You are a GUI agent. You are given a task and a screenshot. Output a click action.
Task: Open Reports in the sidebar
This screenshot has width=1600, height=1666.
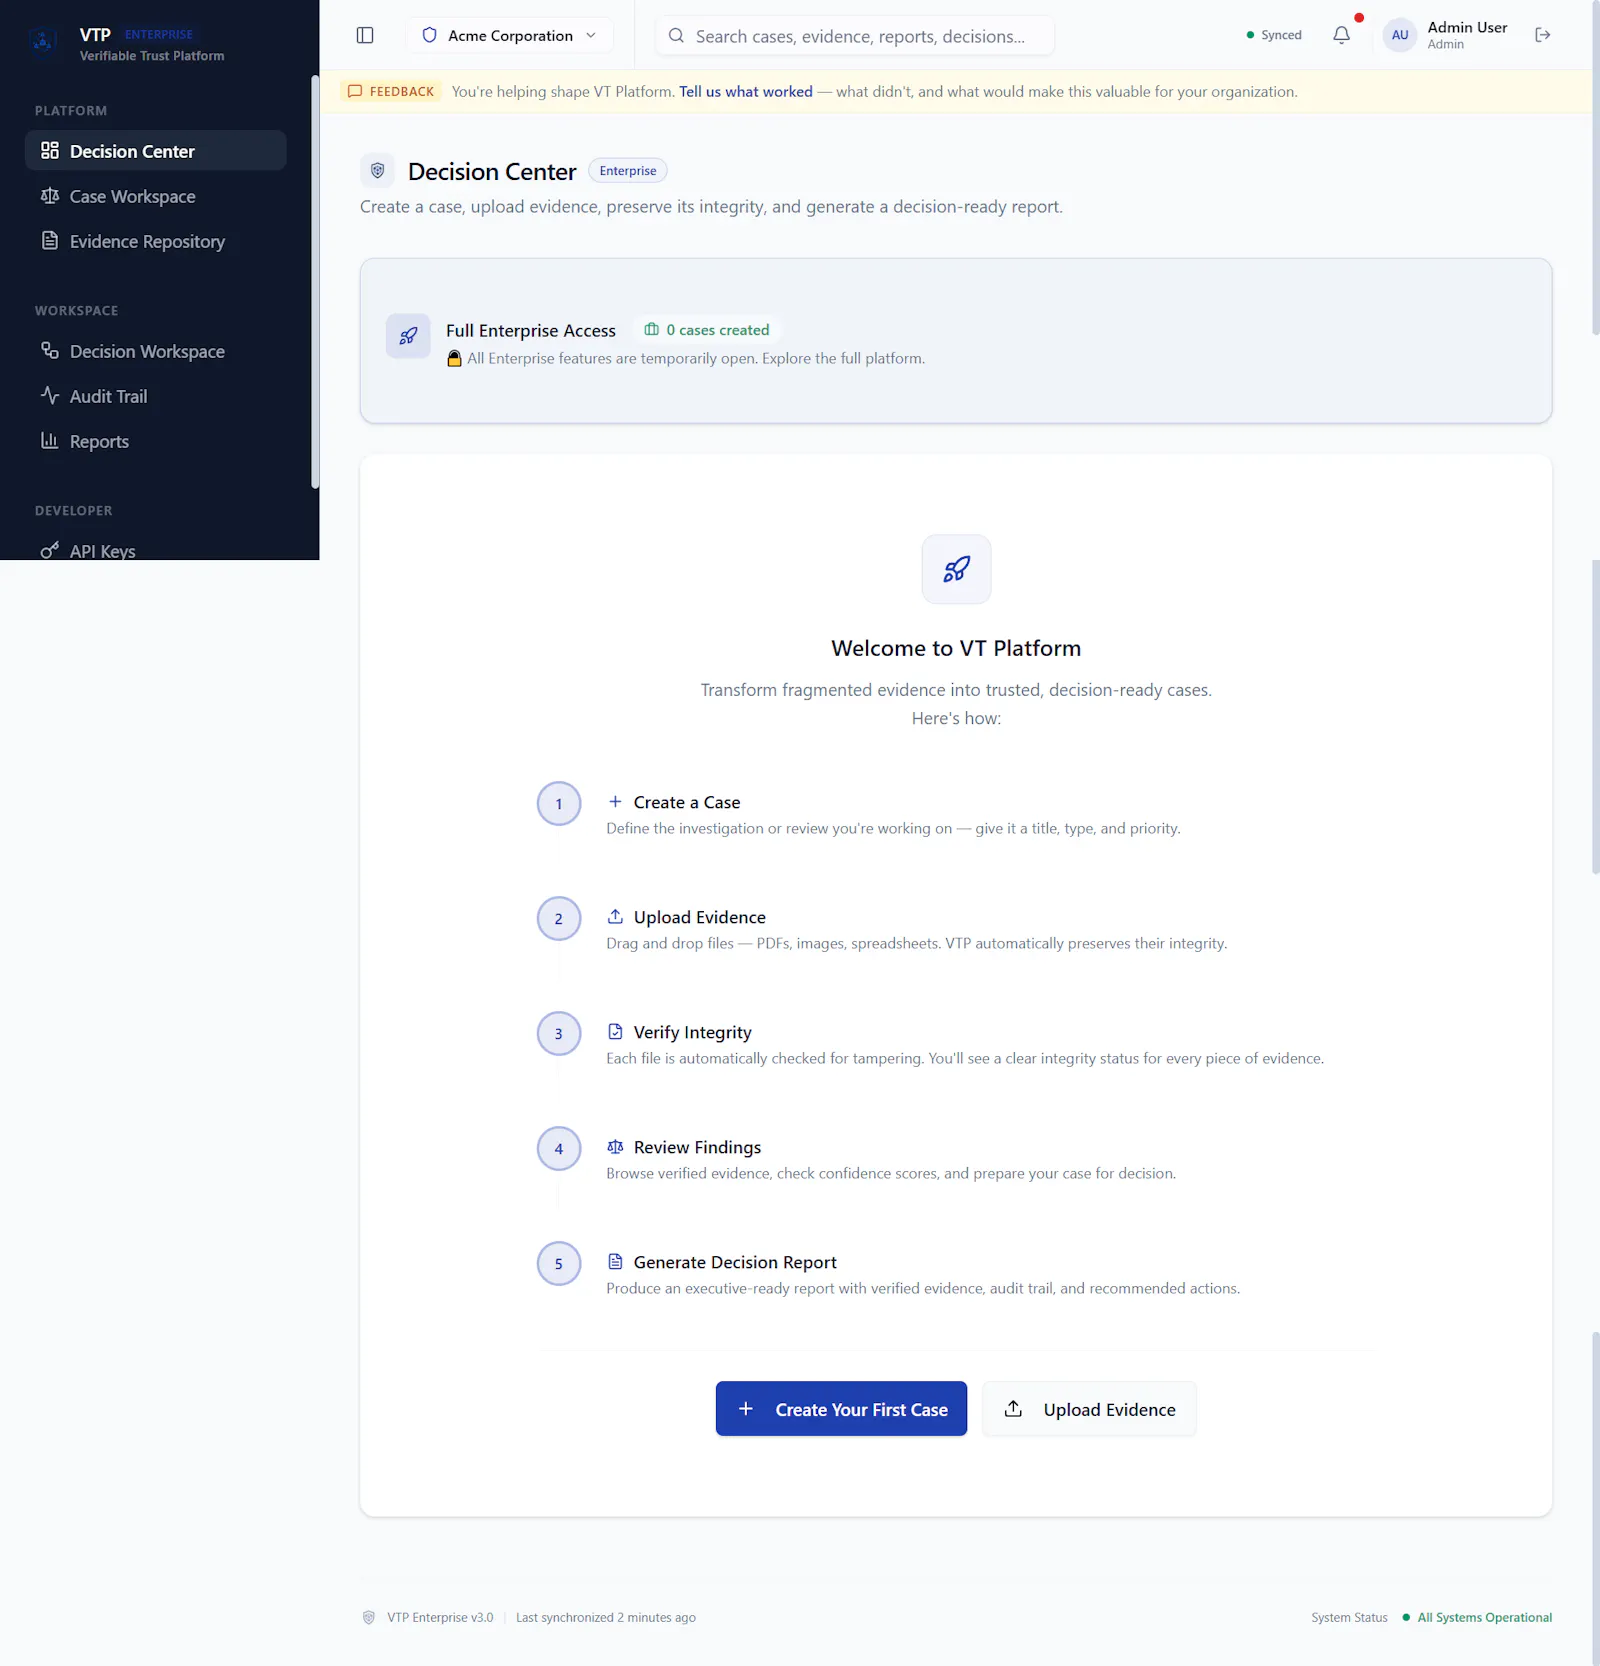click(x=156, y=441)
